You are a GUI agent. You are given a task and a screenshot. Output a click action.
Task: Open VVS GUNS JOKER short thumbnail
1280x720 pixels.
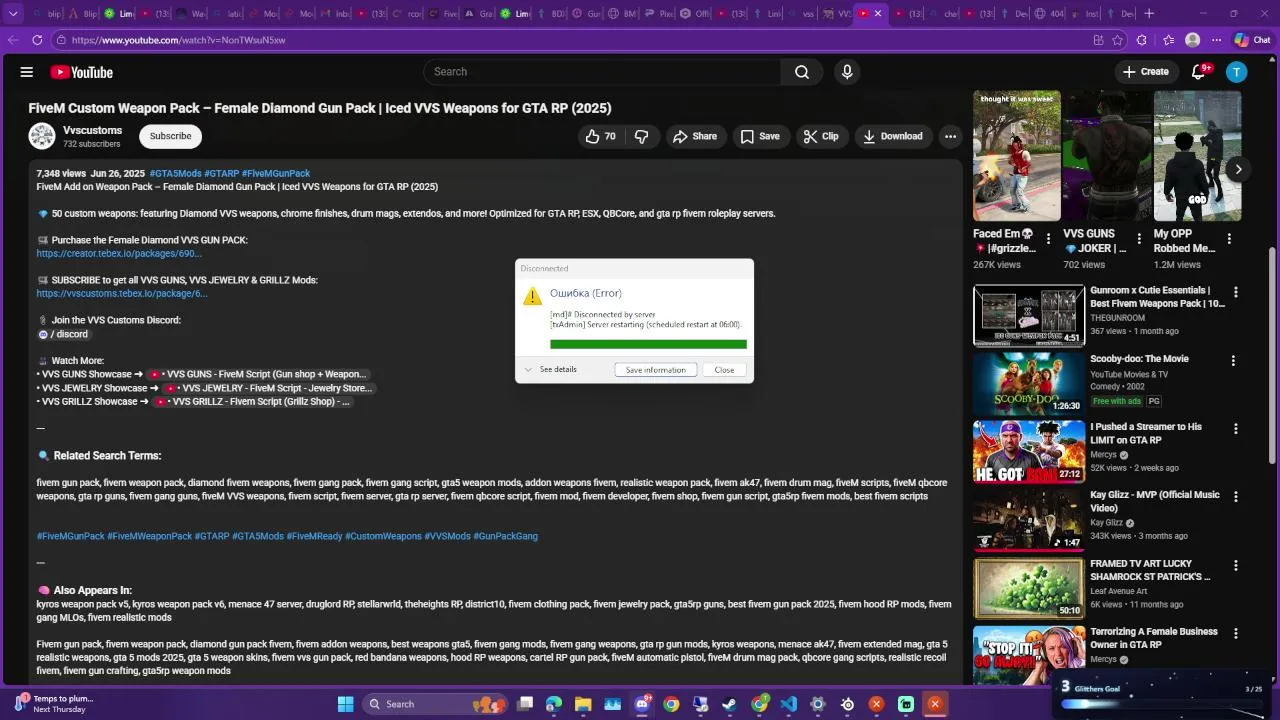pyautogui.click(x=1107, y=156)
